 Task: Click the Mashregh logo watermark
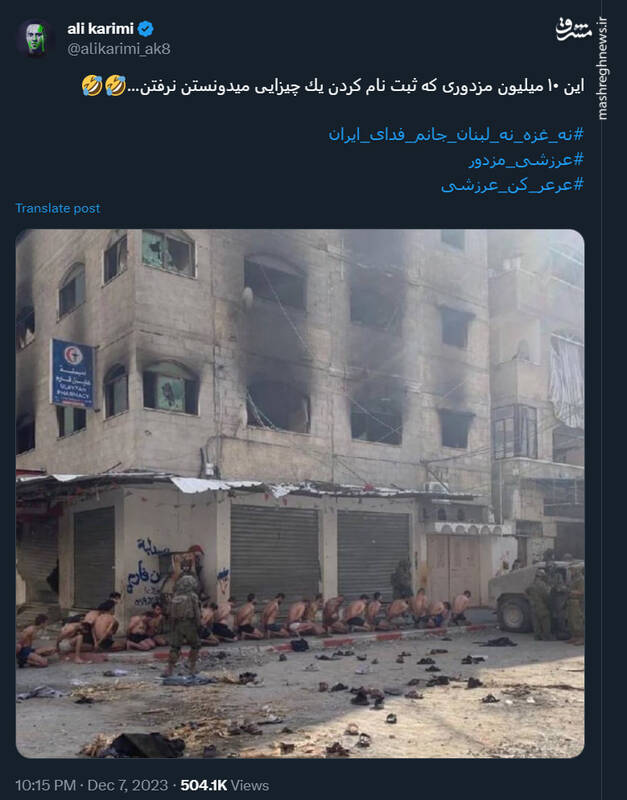point(573,30)
